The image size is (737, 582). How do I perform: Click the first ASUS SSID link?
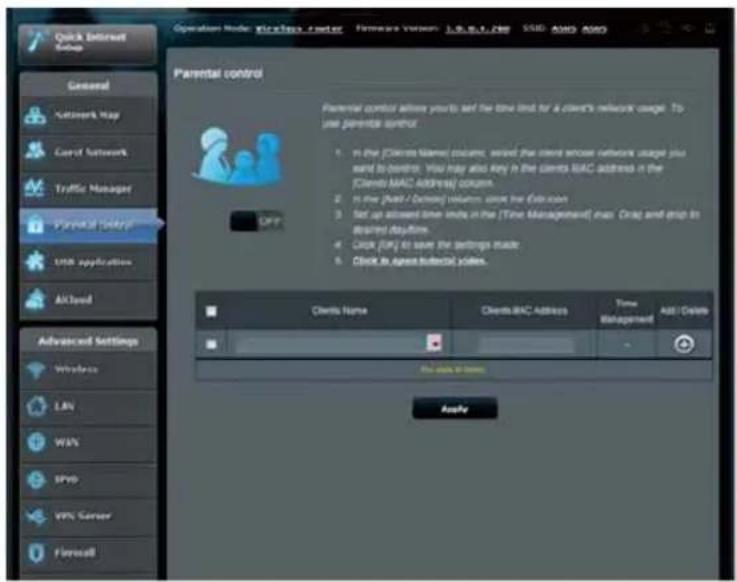click(564, 29)
